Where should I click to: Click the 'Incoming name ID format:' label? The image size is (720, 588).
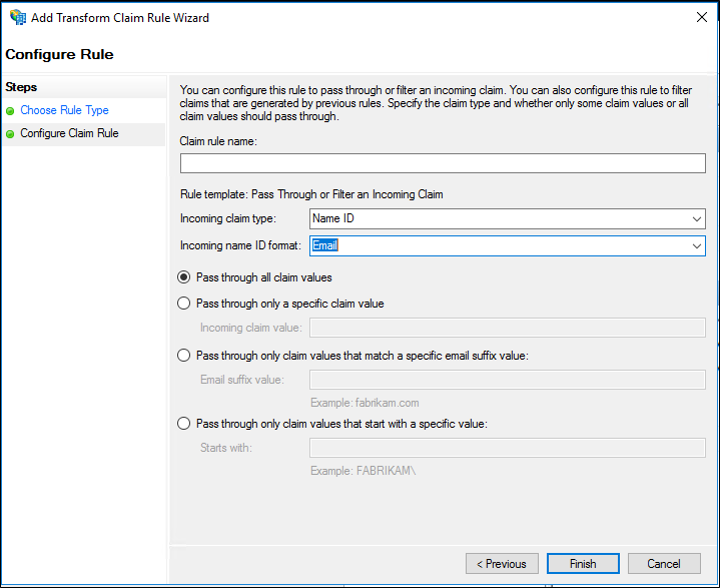point(241,246)
